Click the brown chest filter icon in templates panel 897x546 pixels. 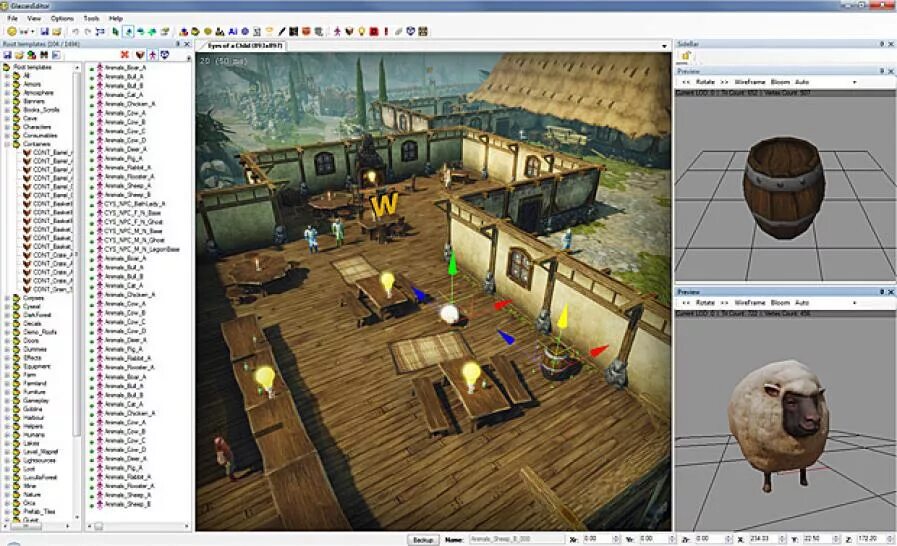140,54
